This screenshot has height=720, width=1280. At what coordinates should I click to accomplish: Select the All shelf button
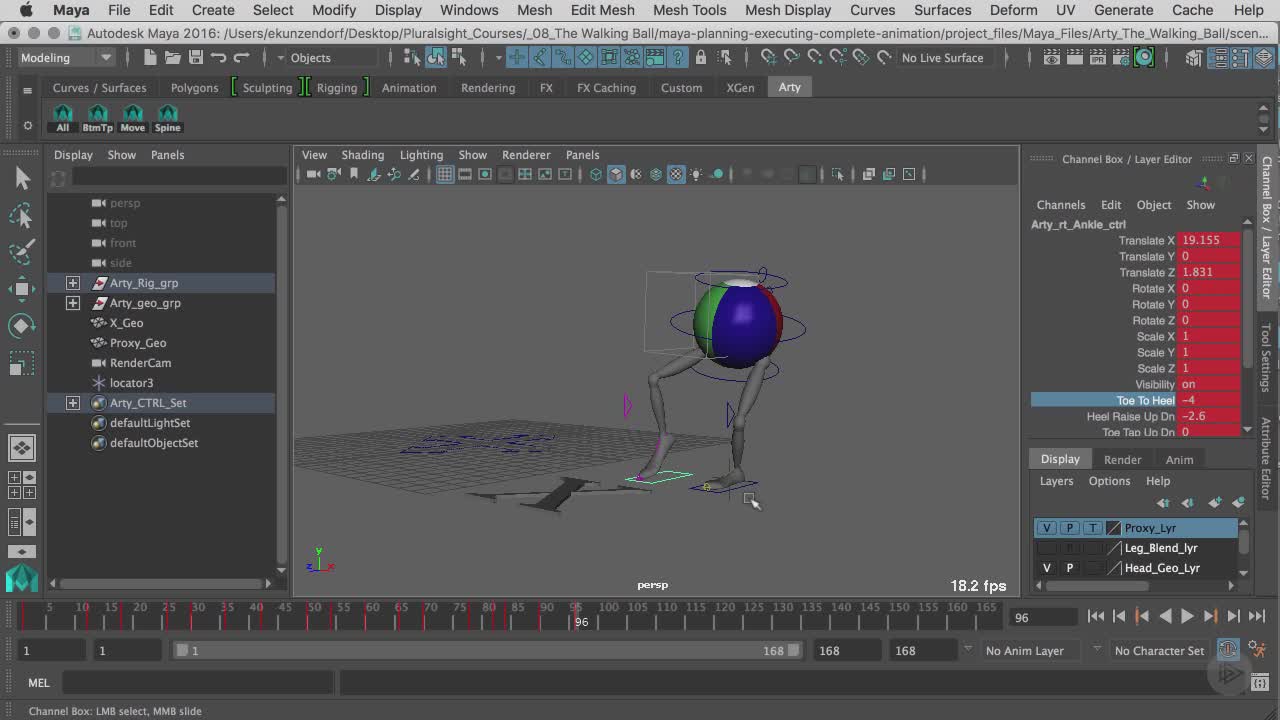coord(63,118)
